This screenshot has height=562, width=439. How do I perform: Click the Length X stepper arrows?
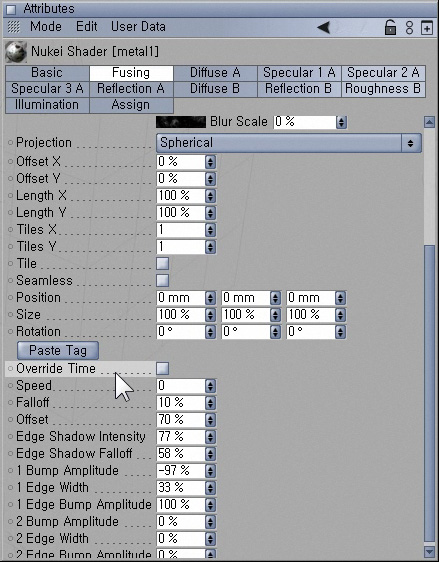[x=210, y=196]
